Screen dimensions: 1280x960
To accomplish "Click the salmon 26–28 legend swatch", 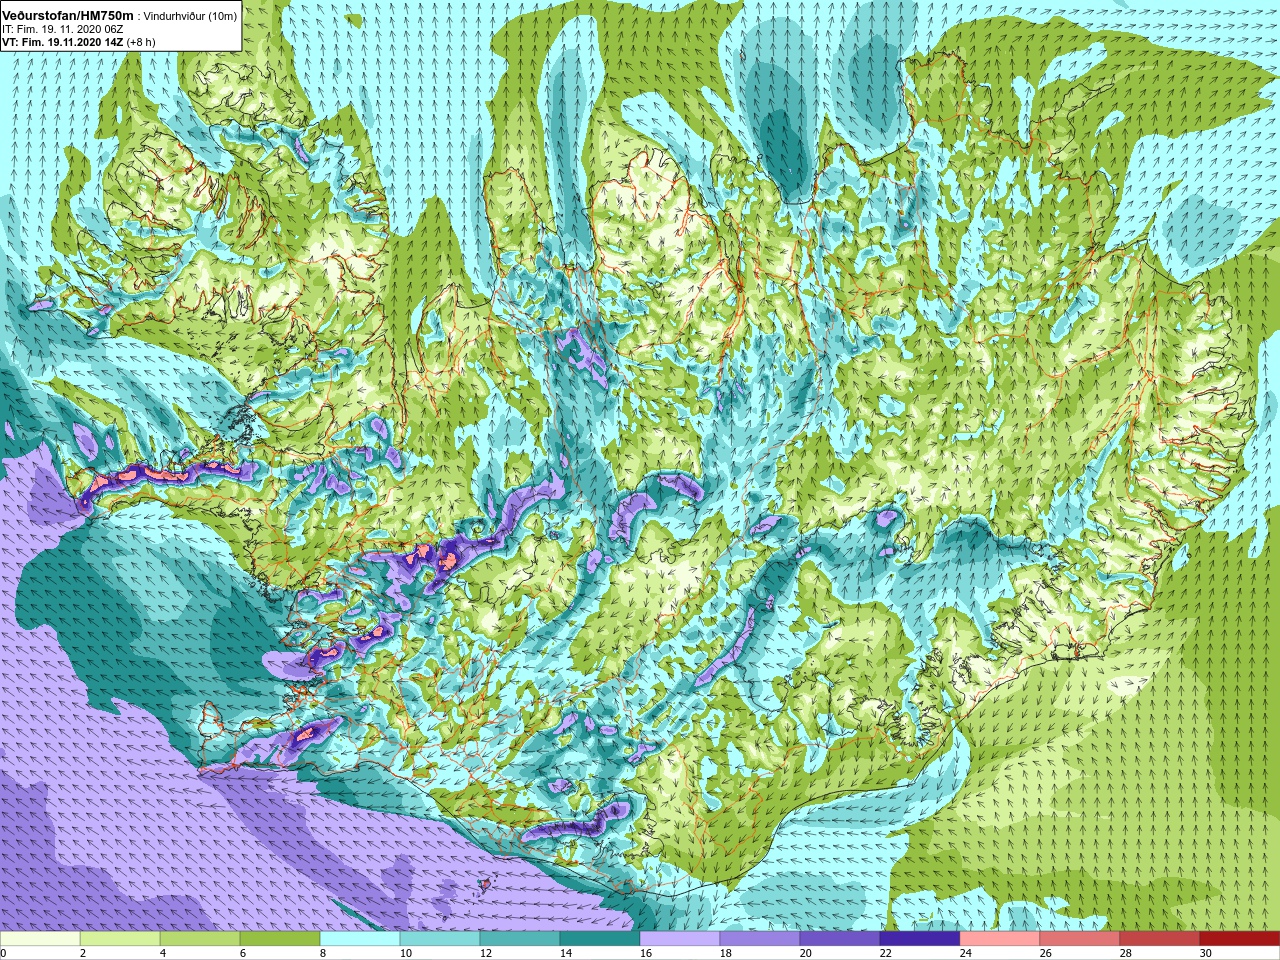I will coord(1080,940).
